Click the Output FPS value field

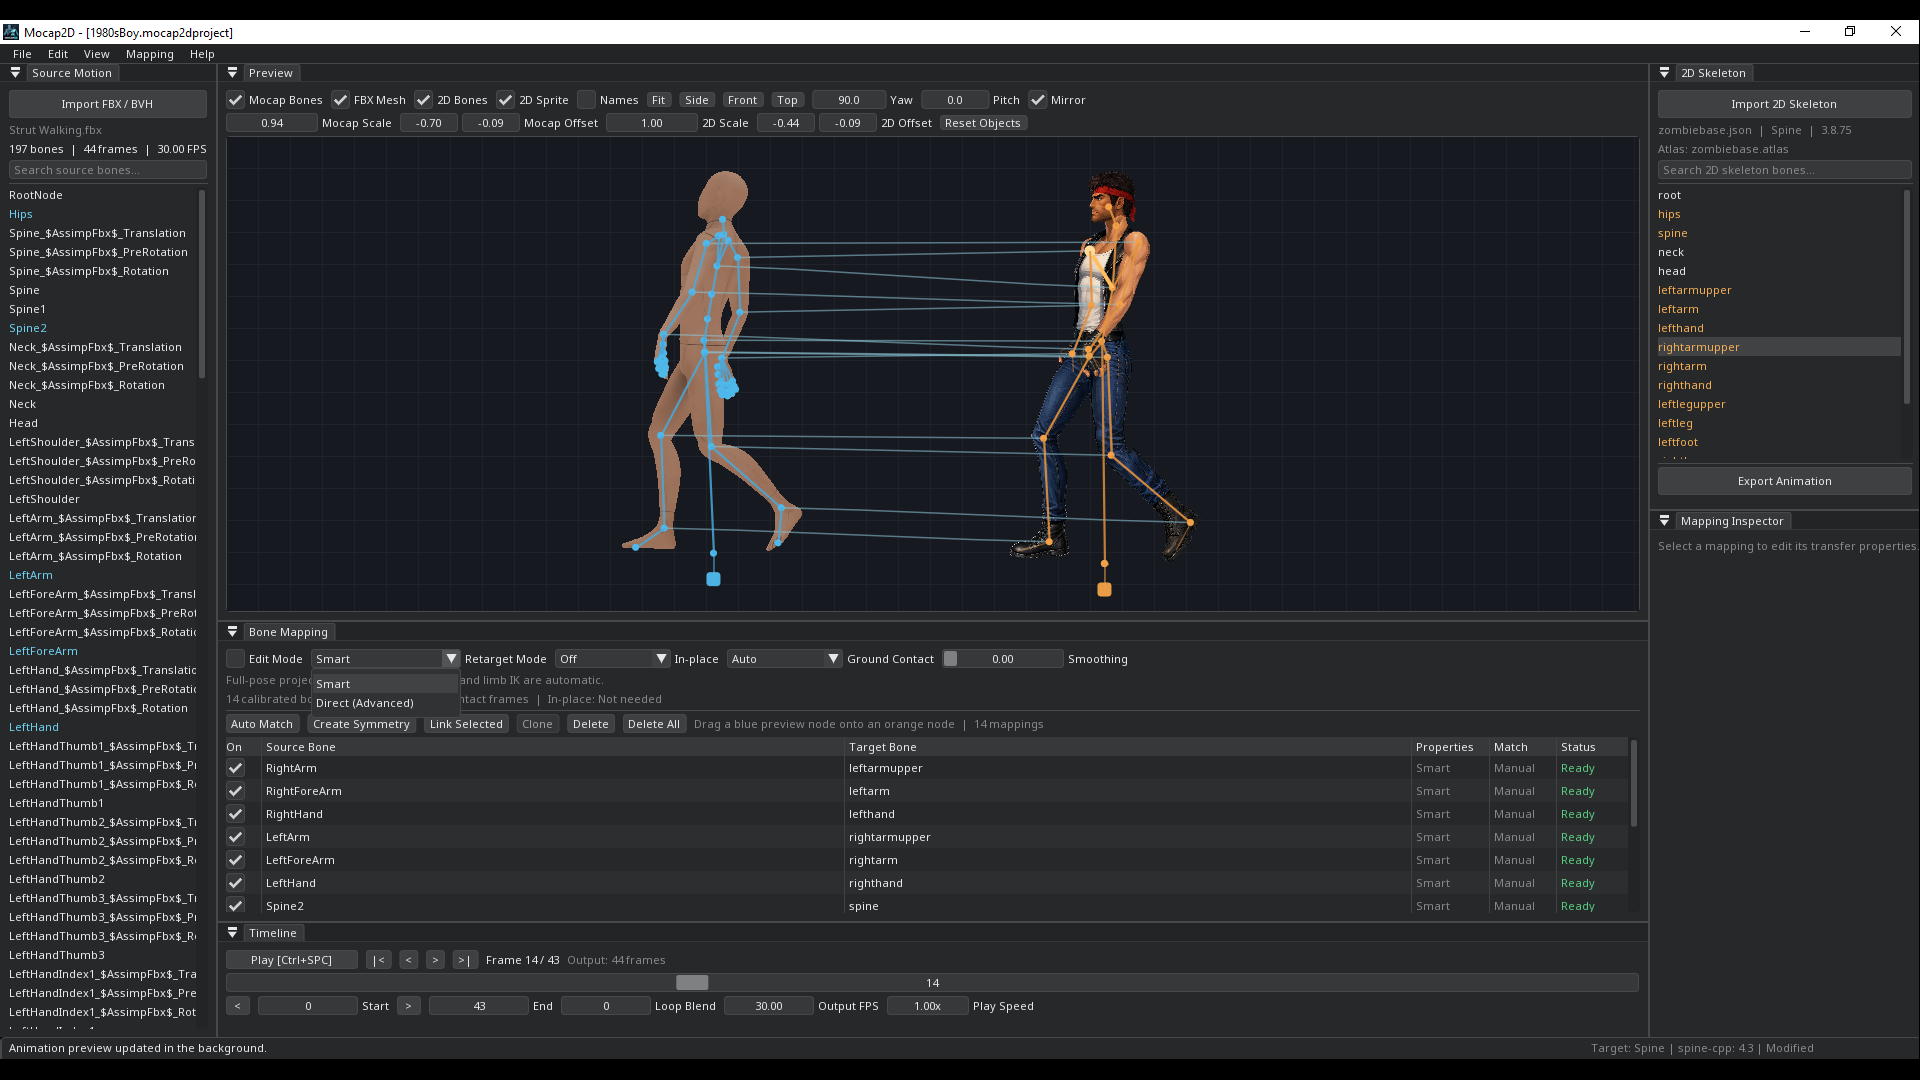point(769,1006)
